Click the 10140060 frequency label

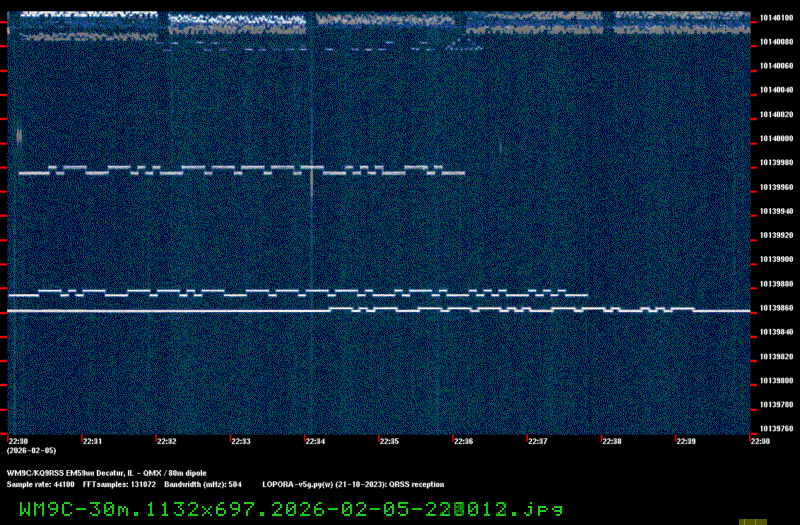click(776, 66)
